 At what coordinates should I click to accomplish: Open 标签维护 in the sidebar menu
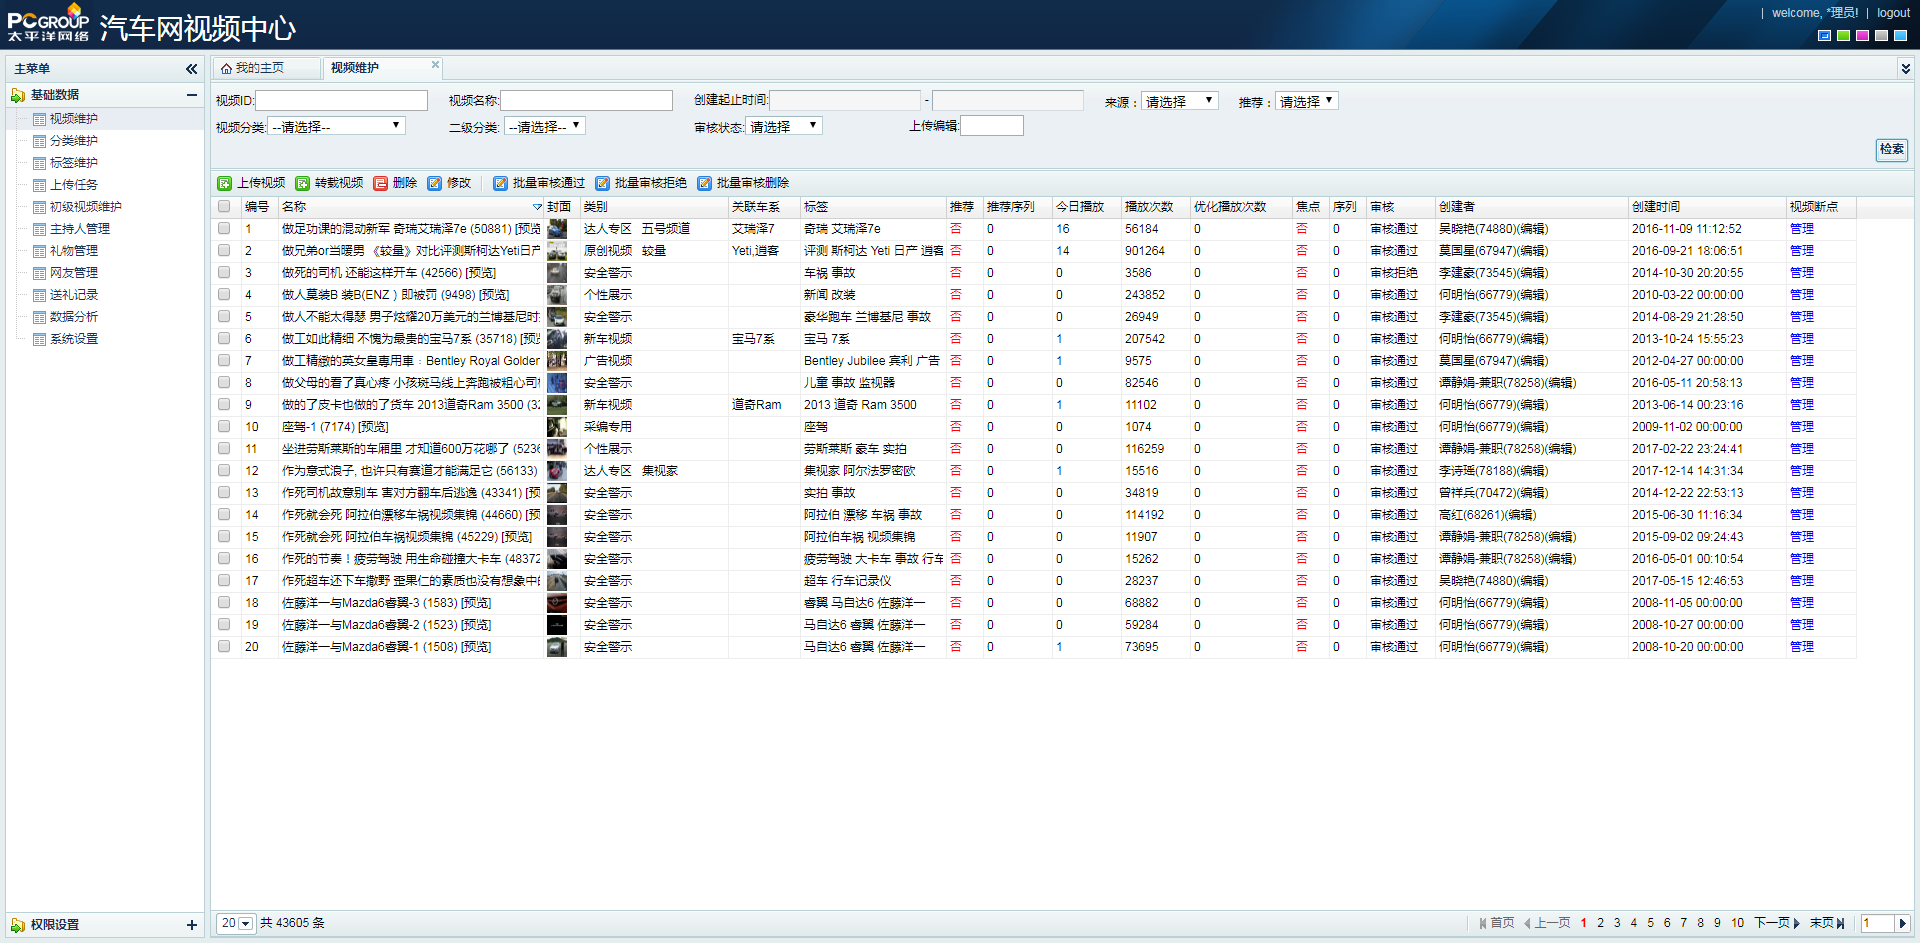74,163
